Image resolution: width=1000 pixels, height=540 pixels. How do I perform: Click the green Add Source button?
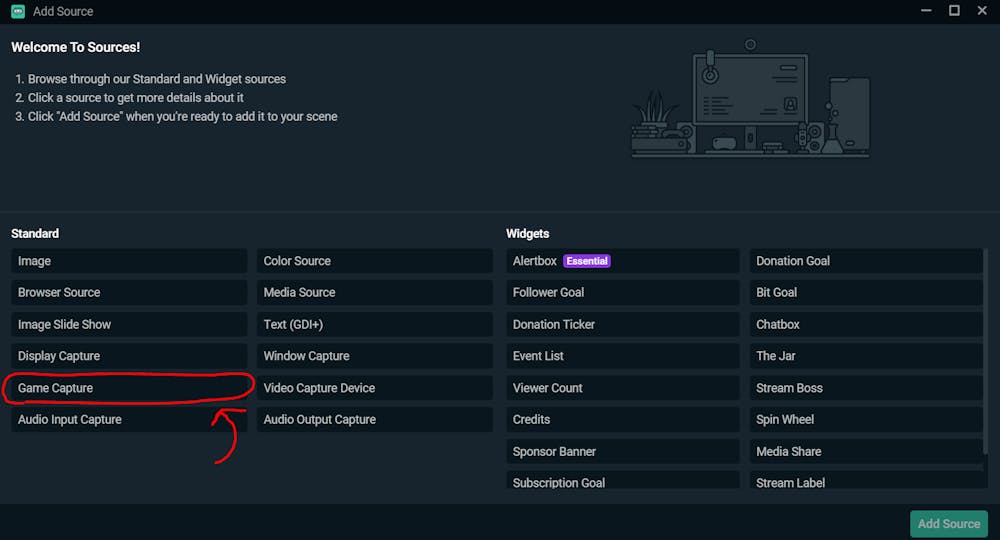(x=948, y=523)
